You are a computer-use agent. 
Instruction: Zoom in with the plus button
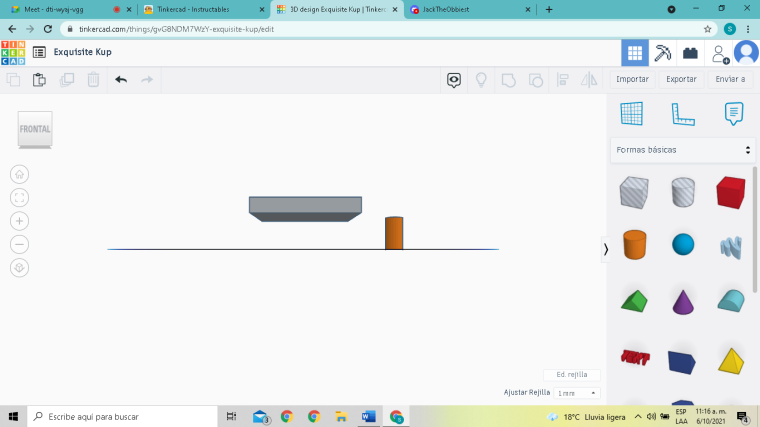[x=19, y=221]
